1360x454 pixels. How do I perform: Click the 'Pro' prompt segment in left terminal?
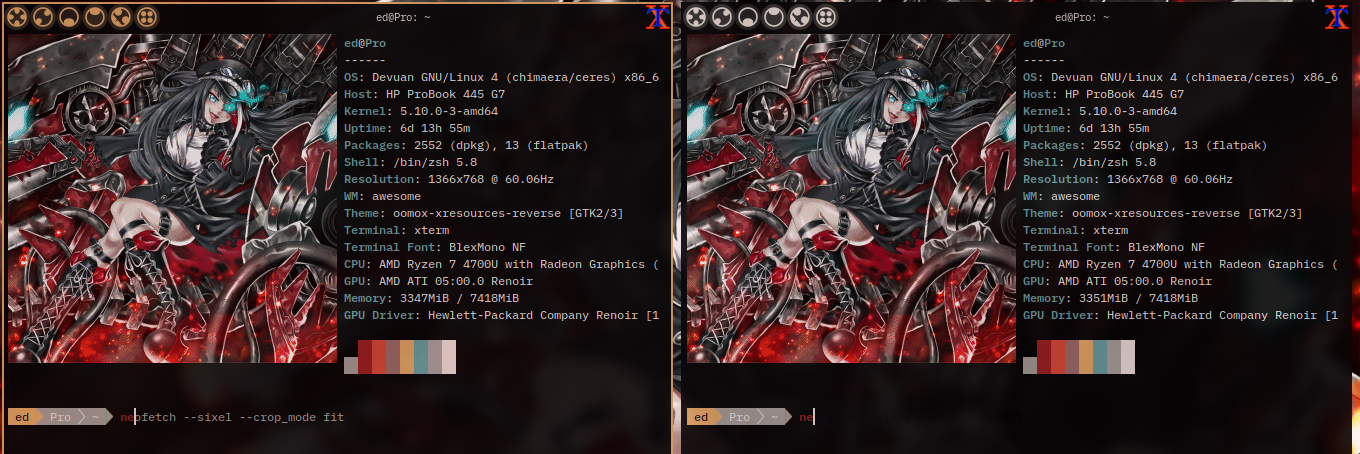pyautogui.click(x=62, y=417)
